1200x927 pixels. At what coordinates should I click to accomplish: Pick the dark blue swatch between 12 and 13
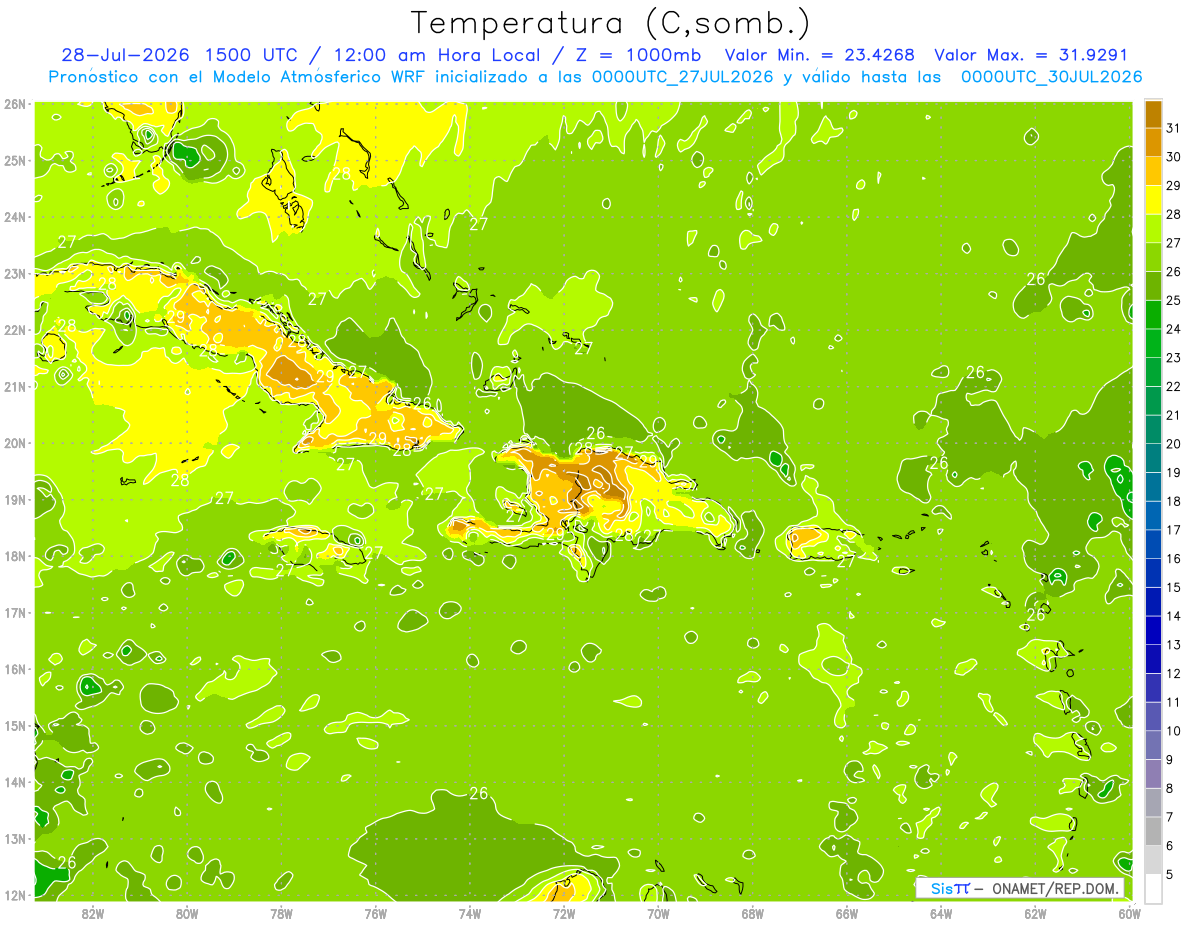tap(1154, 659)
